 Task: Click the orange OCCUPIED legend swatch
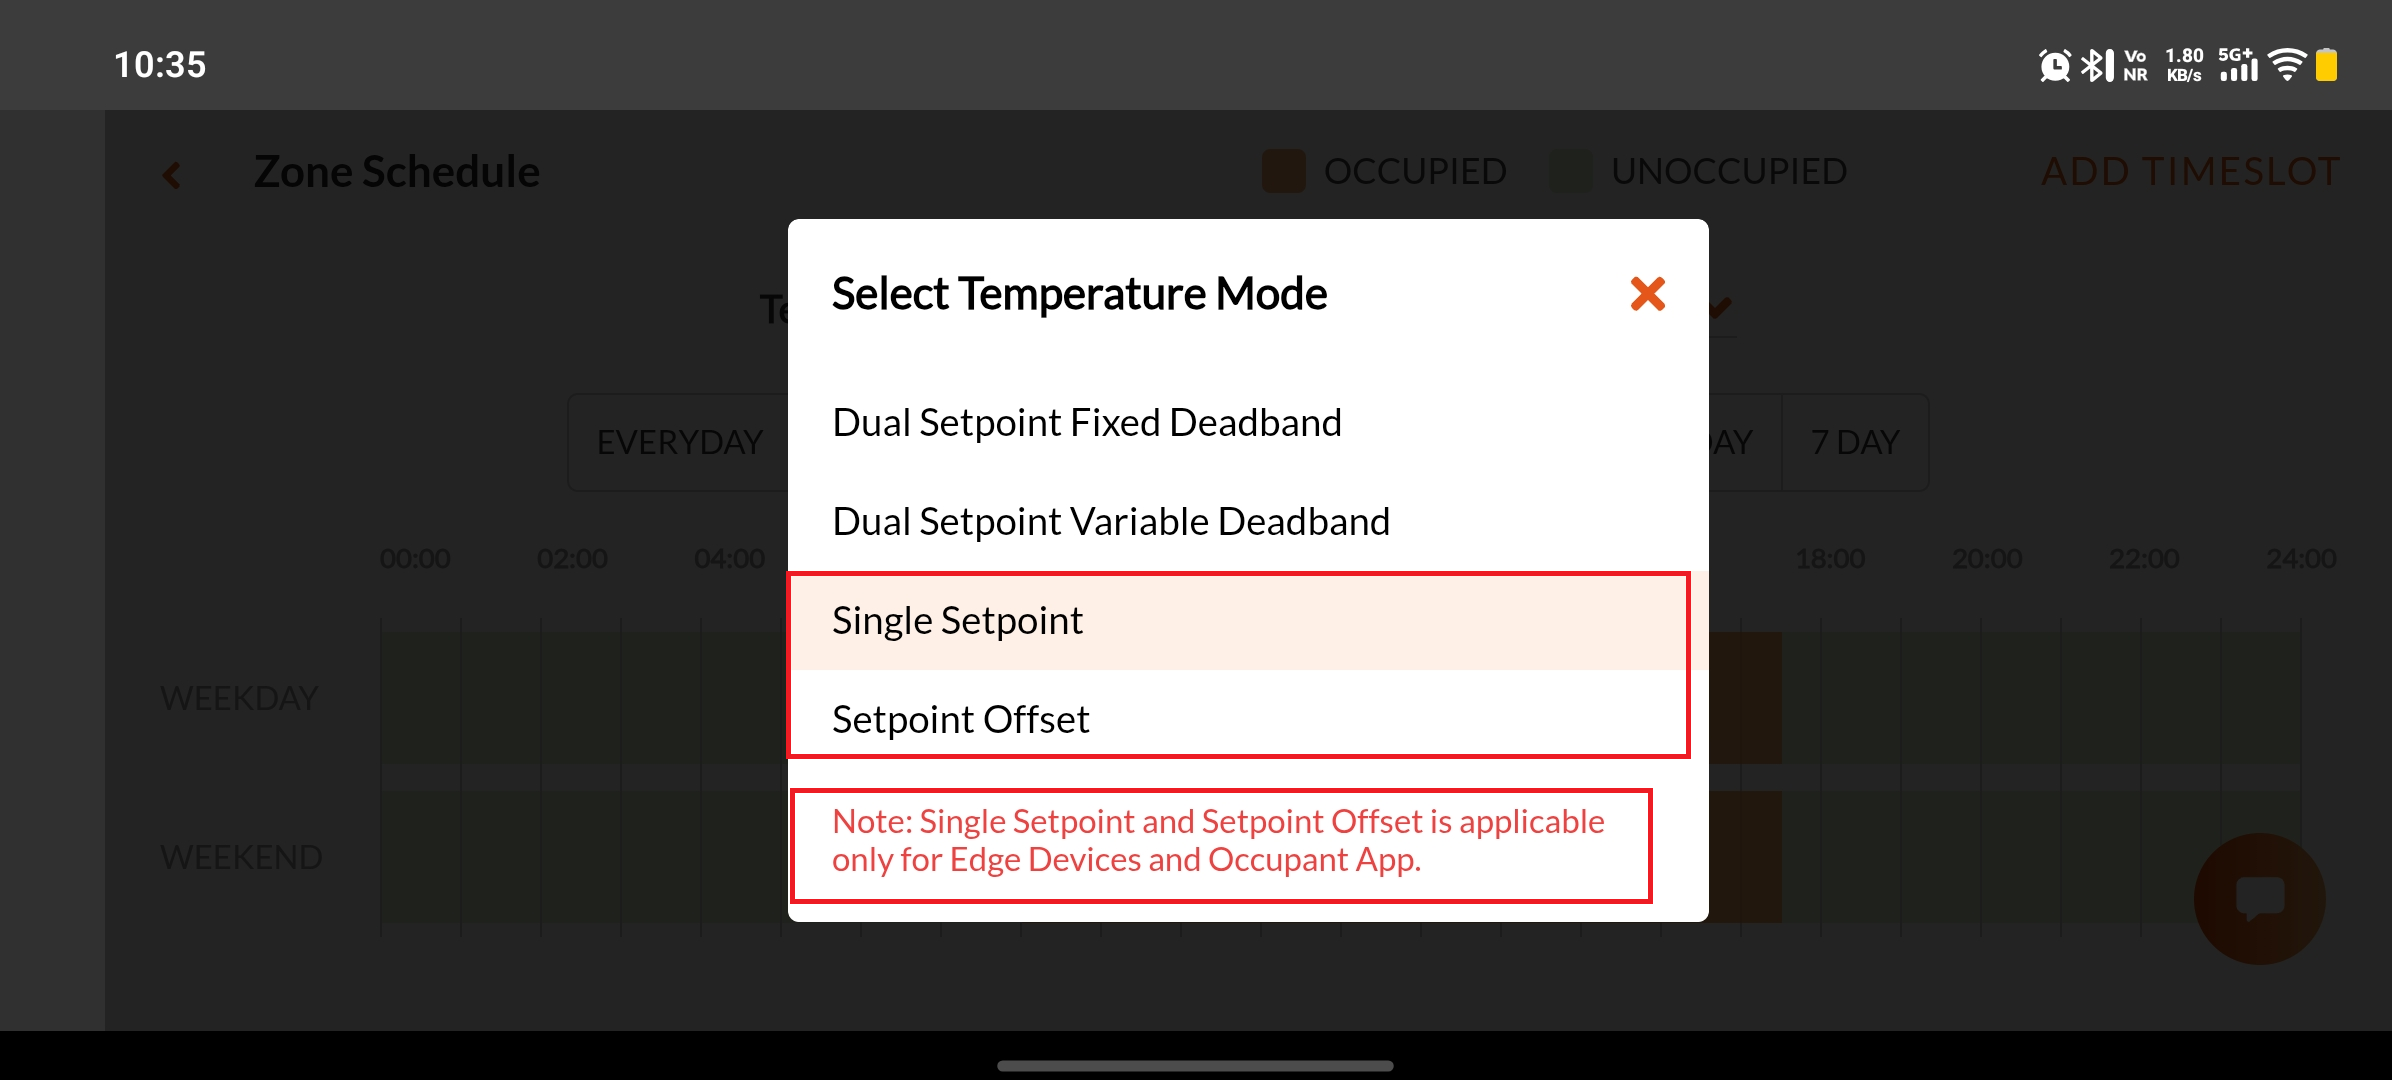pyautogui.click(x=1284, y=171)
